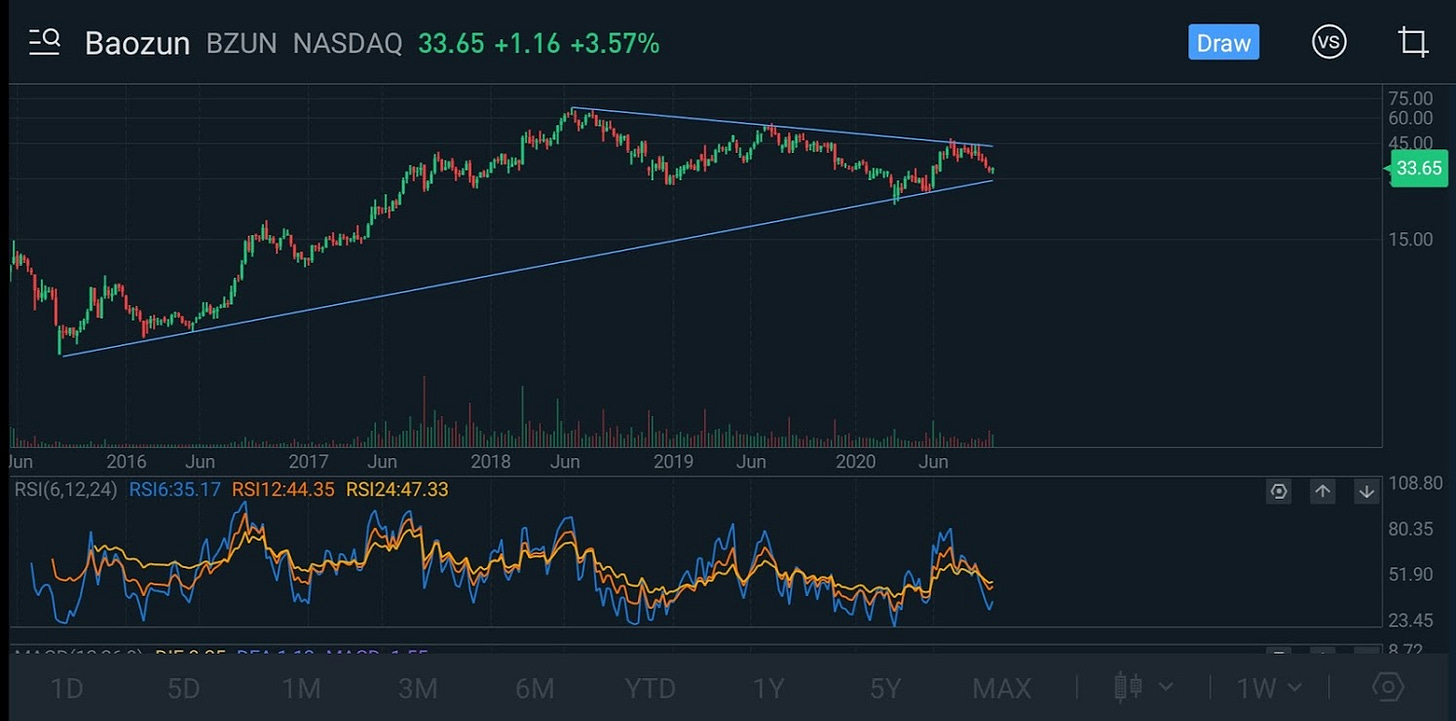Click the RSI24:47.33 value
1456x721 pixels.
[x=397, y=489]
